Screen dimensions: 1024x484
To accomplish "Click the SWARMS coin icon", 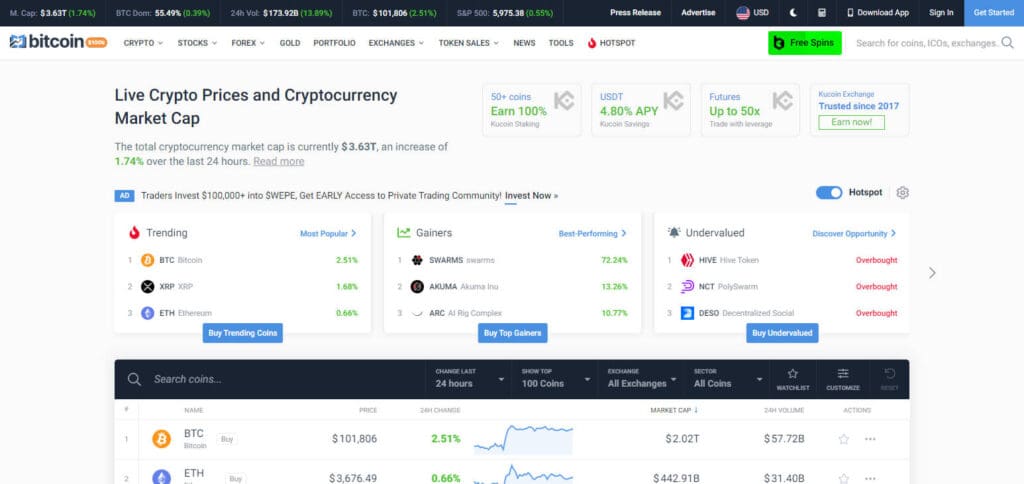I will pyautogui.click(x=417, y=260).
